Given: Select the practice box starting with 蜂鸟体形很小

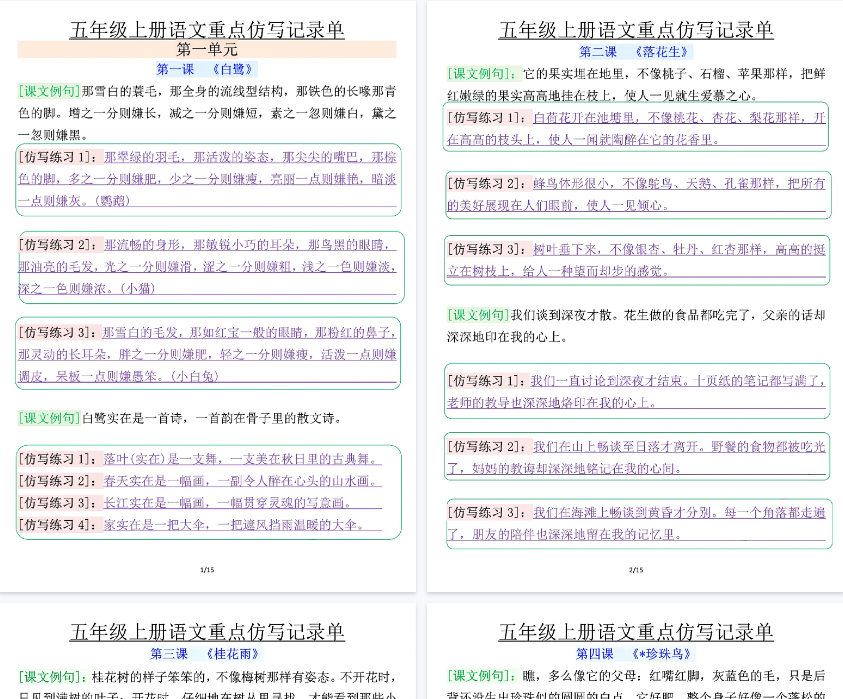Looking at the screenshot, I should coord(637,195).
